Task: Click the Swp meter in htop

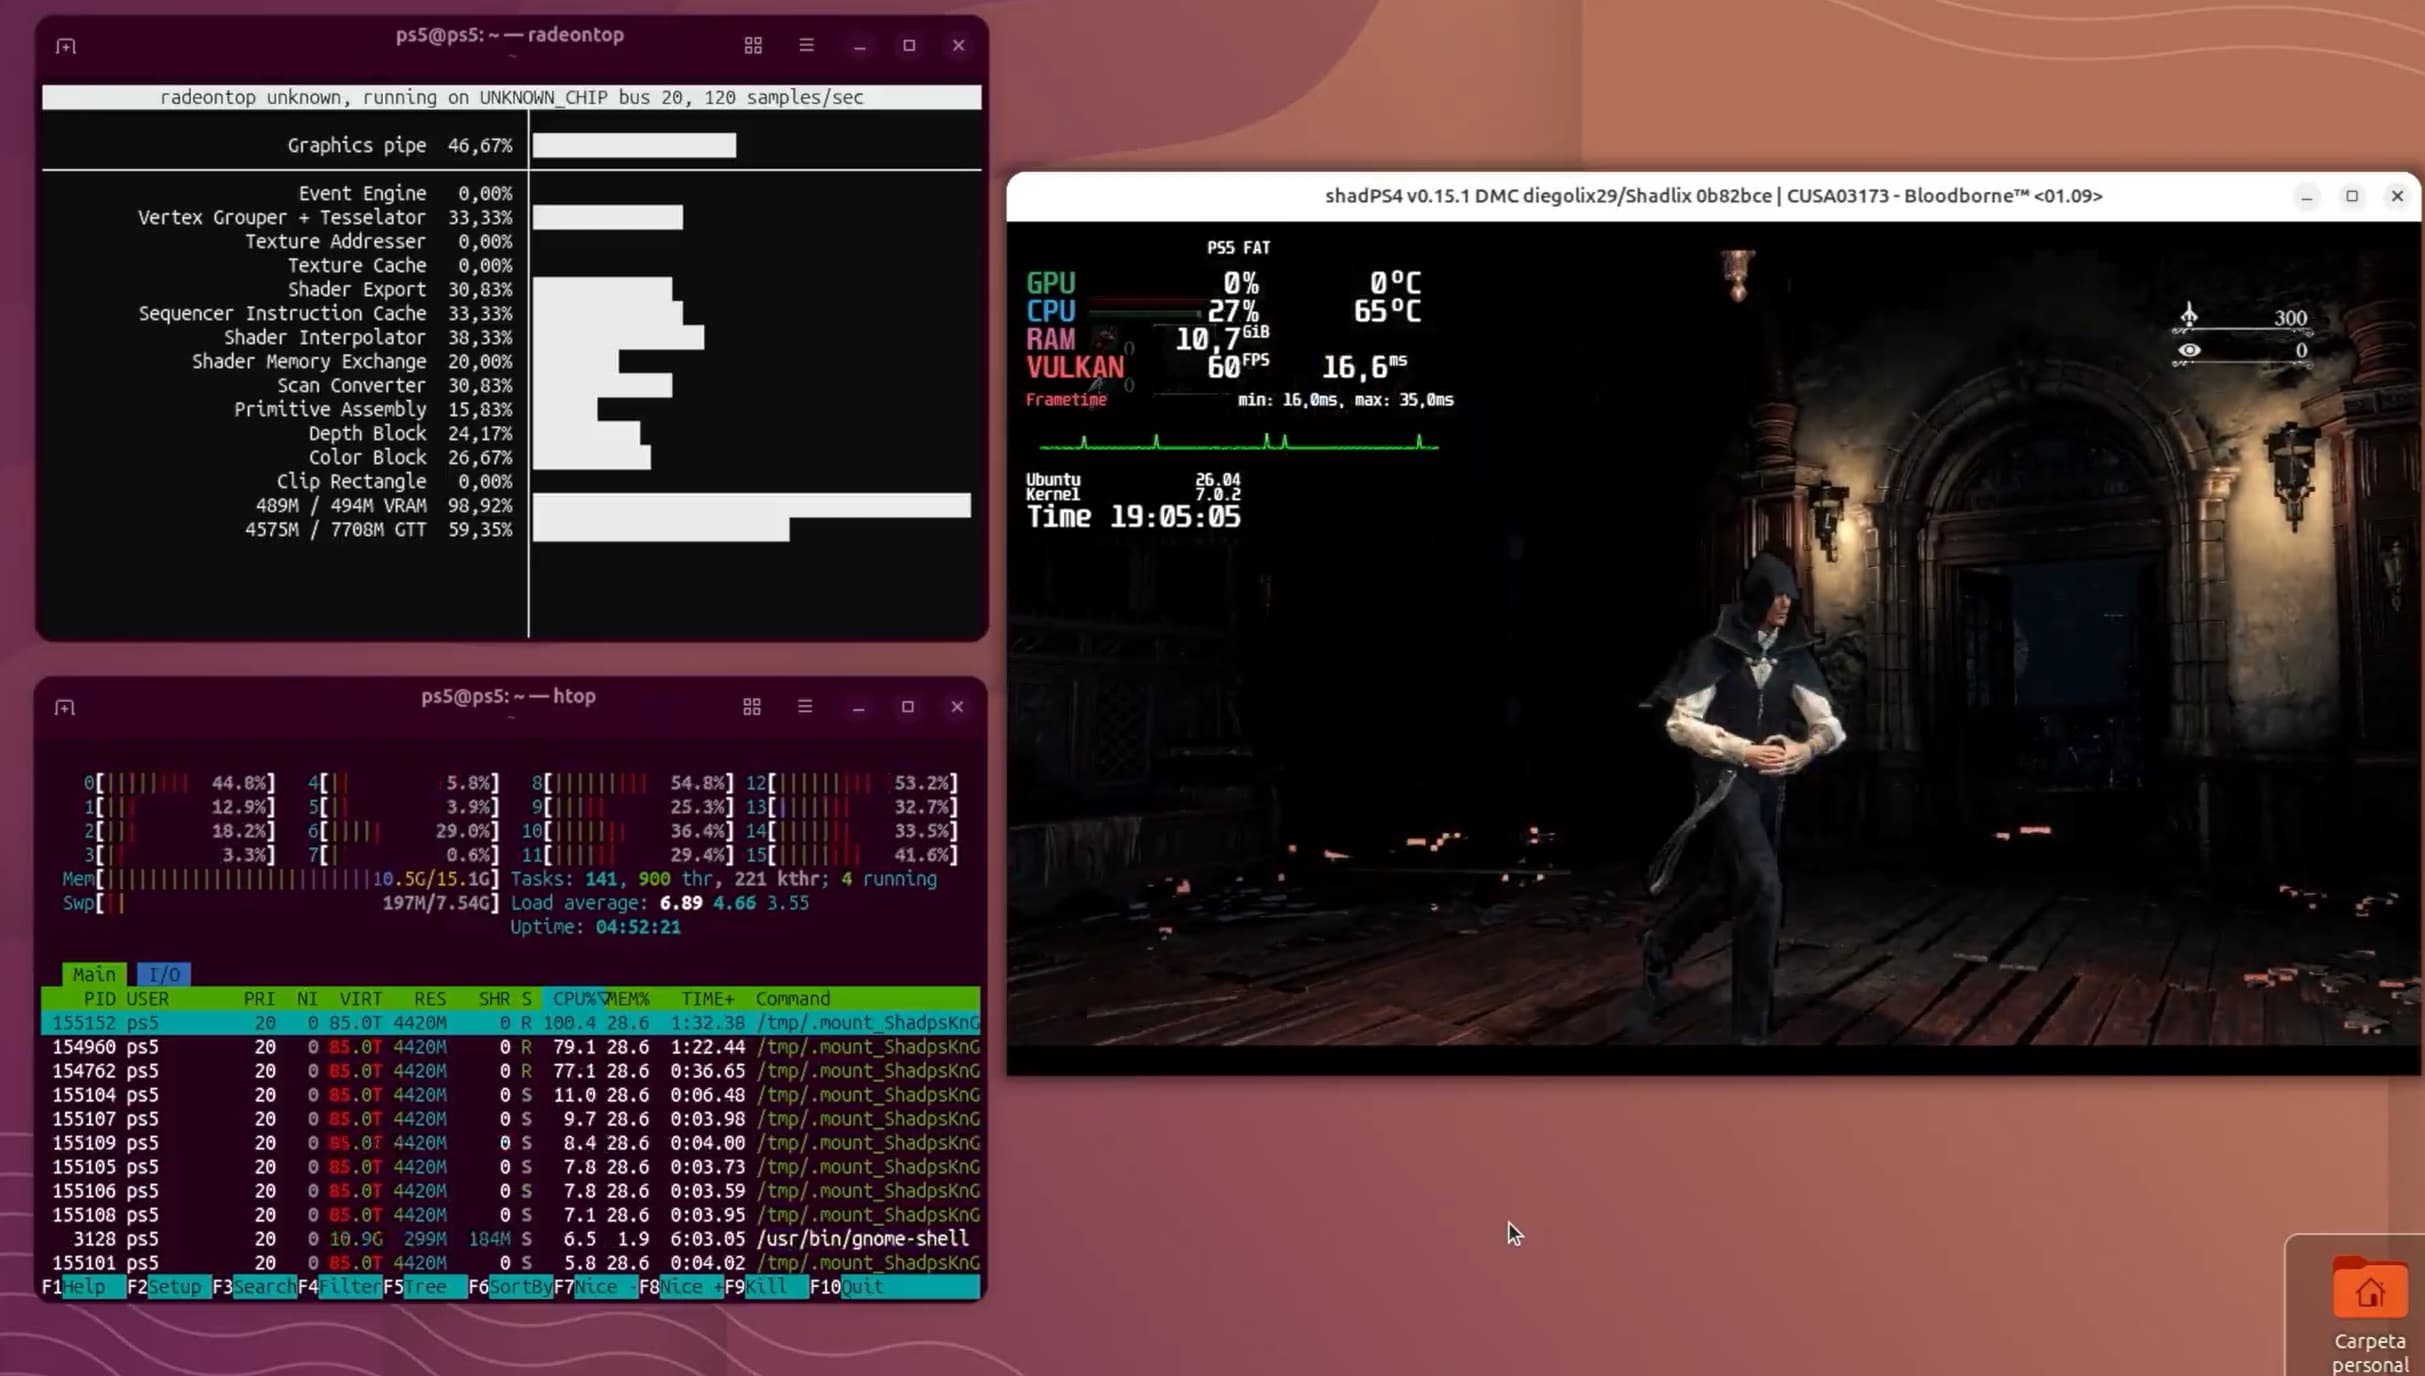Action: (280, 903)
